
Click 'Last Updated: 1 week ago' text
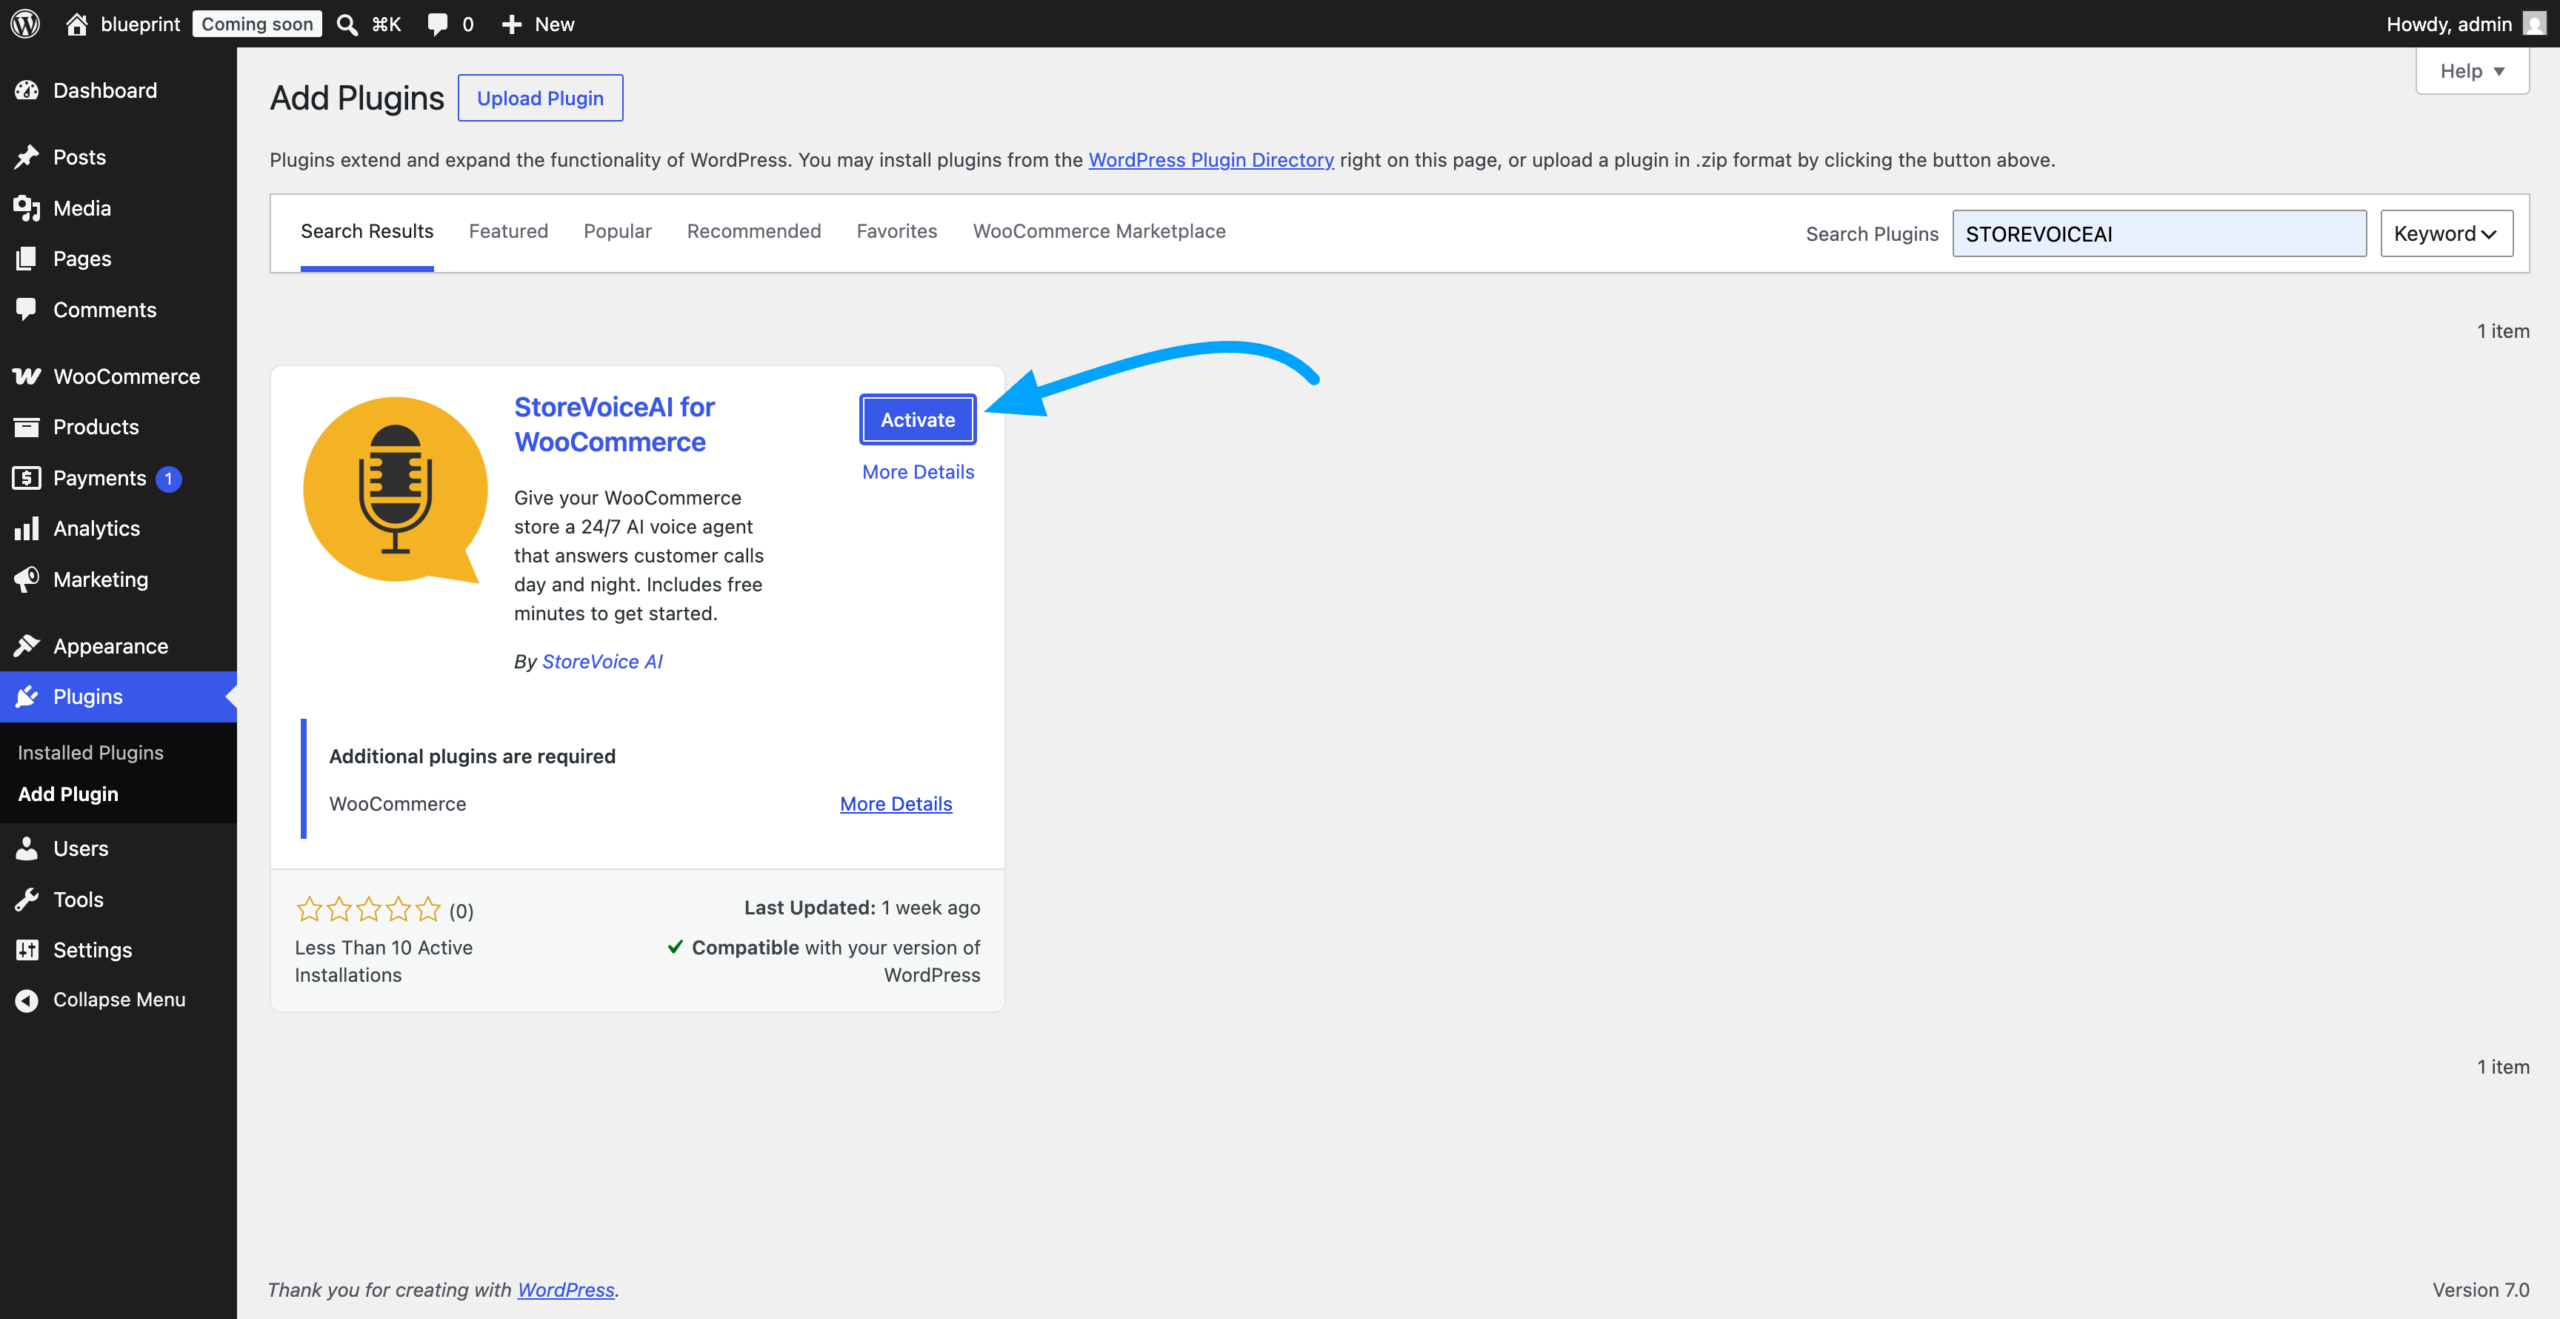[862, 907]
